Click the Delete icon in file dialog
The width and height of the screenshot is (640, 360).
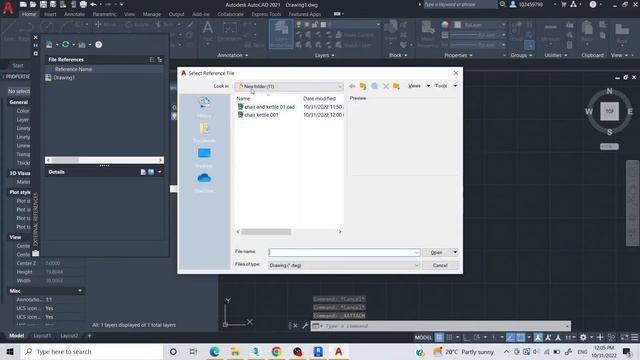(386, 86)
